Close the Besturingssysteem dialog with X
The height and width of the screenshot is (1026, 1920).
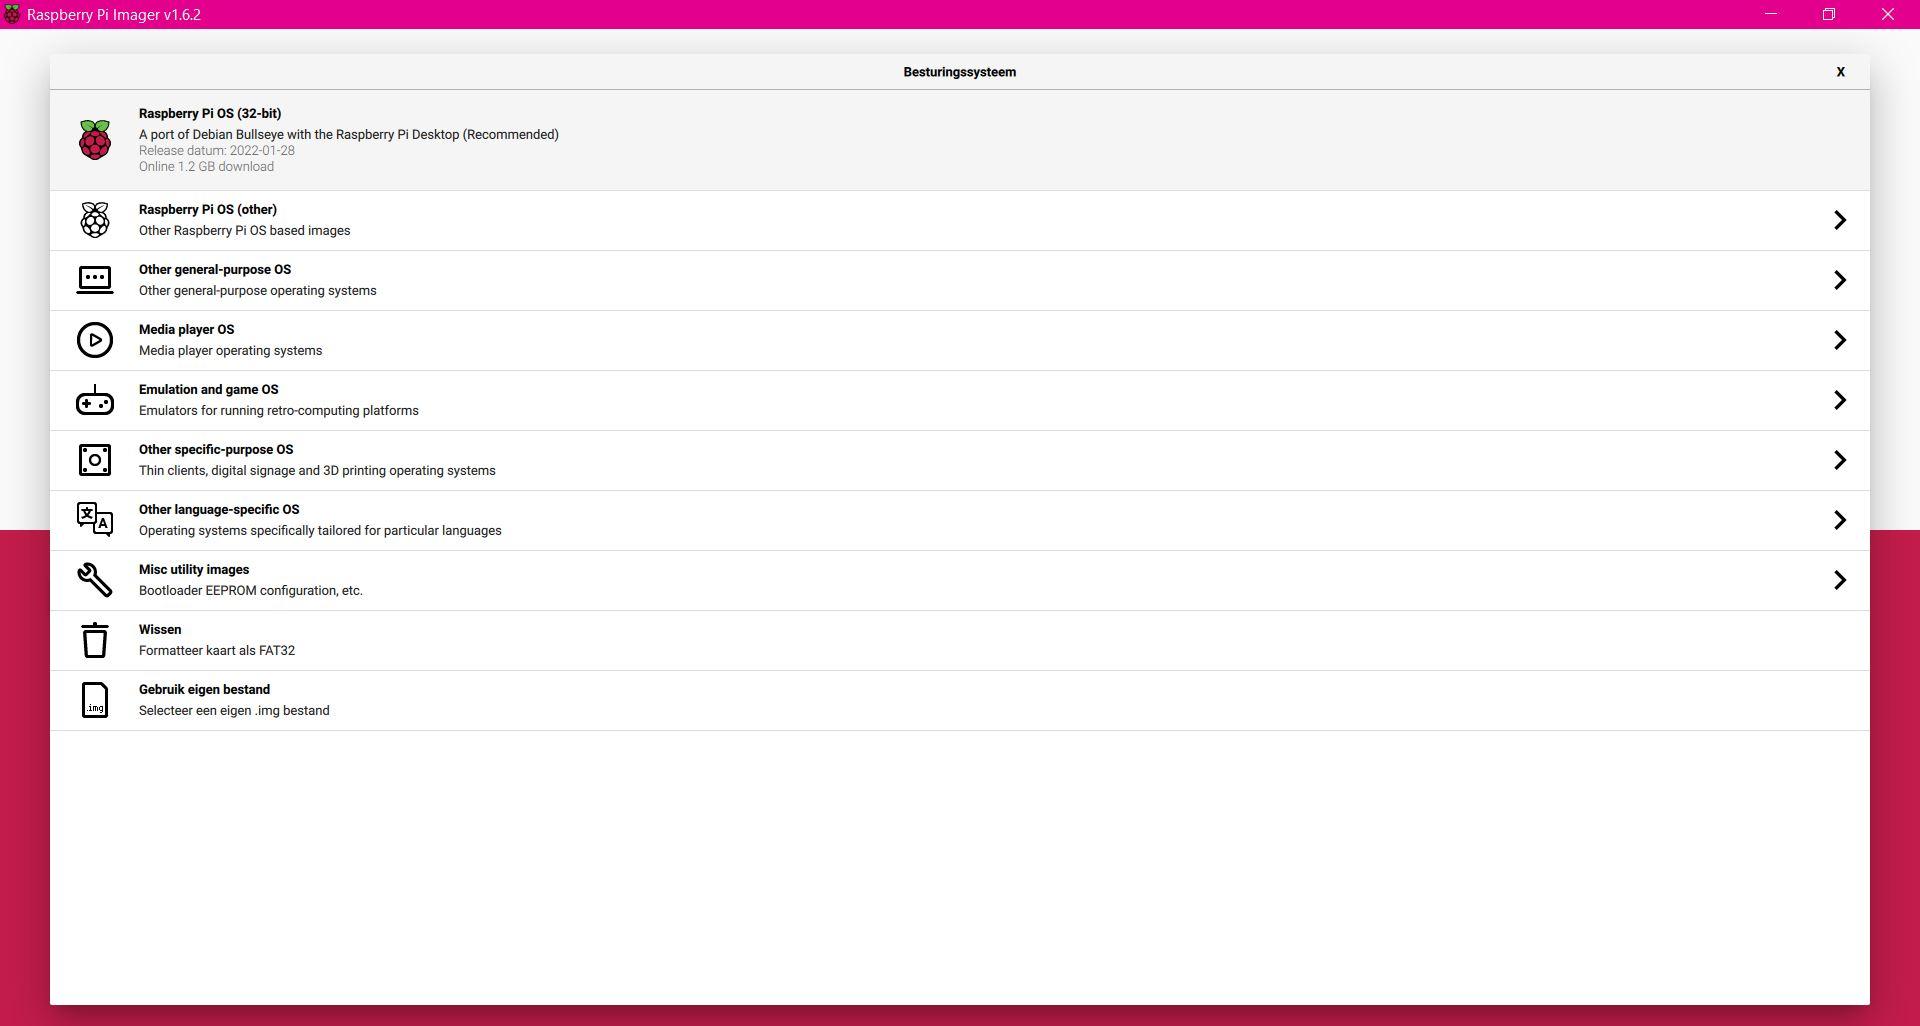click(x=1840, y=72)
